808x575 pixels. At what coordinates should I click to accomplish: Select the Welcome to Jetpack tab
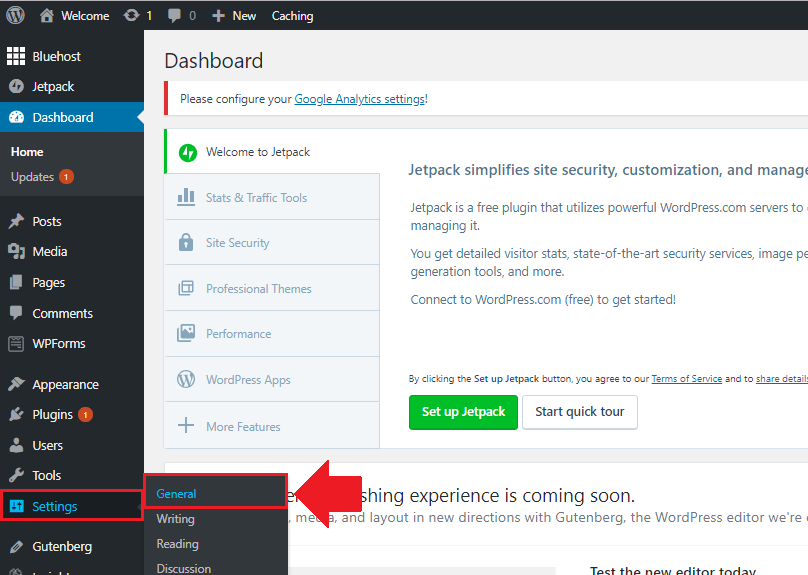click(x=272, y=152)
